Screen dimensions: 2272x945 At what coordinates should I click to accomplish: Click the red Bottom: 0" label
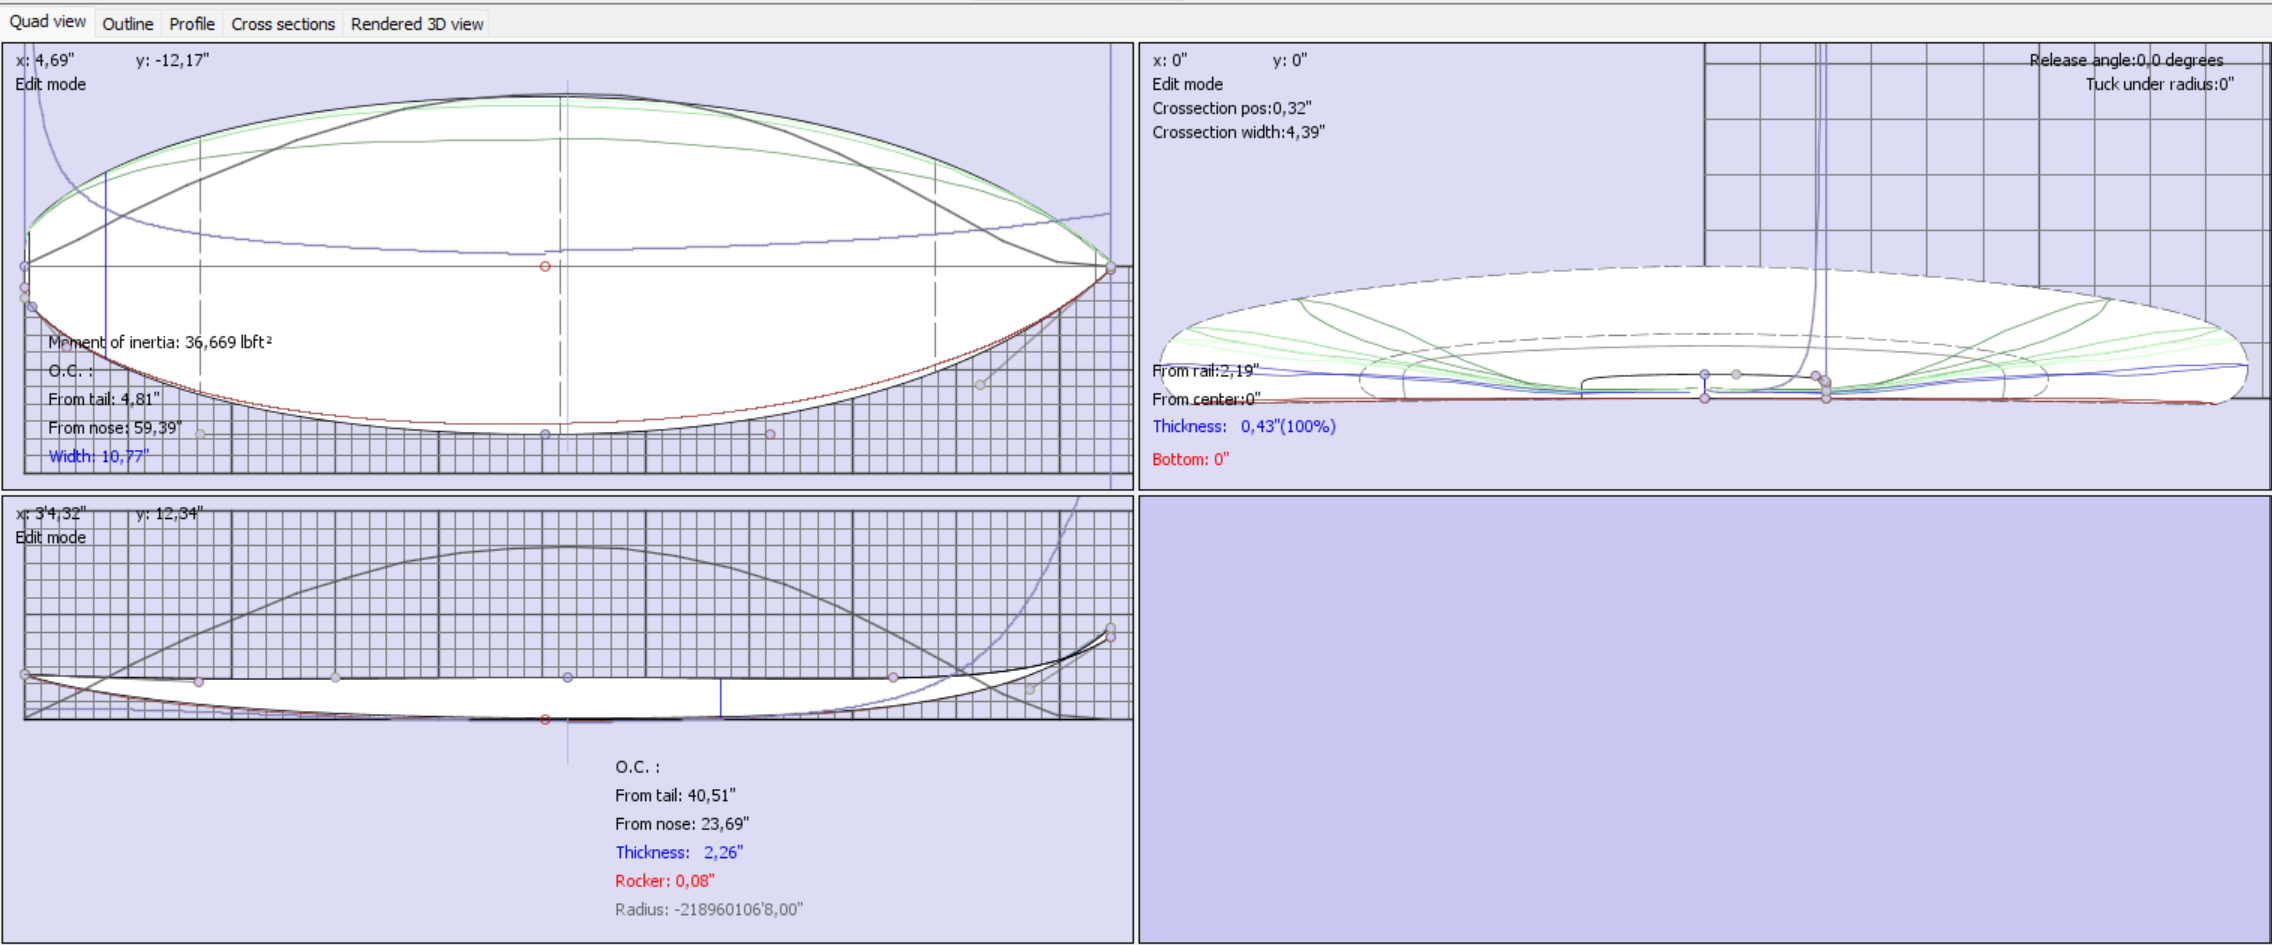coord(1190,458)
